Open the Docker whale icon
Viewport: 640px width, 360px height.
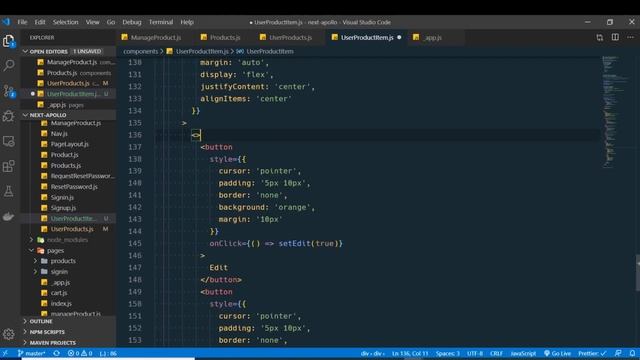click(x=9, y=216)
